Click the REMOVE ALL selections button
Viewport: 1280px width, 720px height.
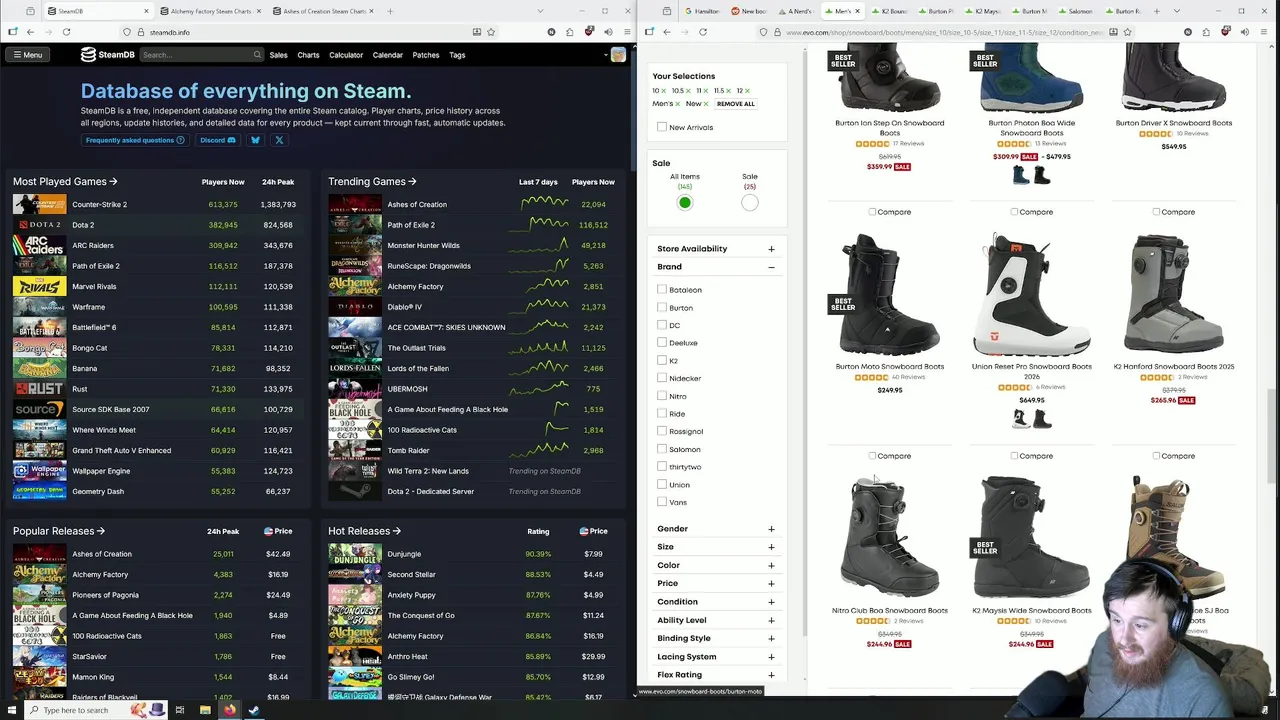[736, 104]
